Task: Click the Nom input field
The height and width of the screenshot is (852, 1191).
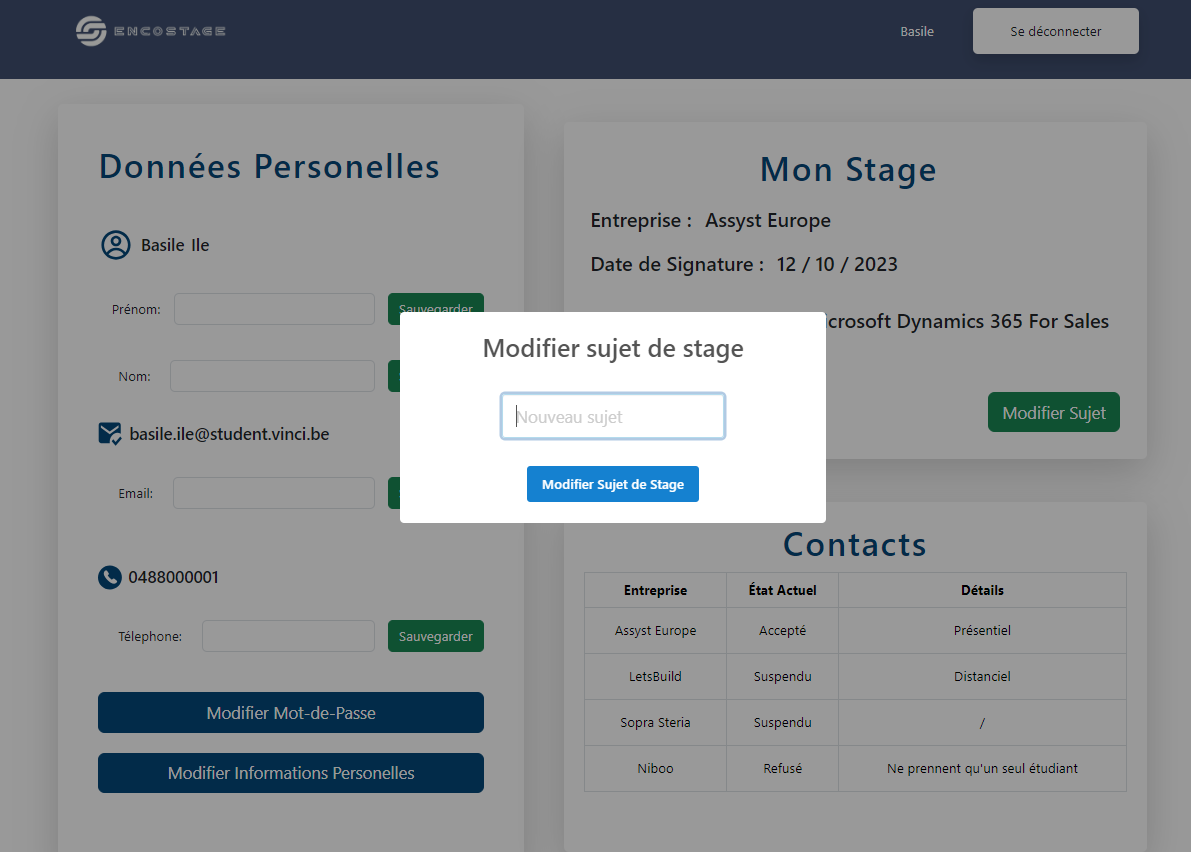Action: point(273,376)
